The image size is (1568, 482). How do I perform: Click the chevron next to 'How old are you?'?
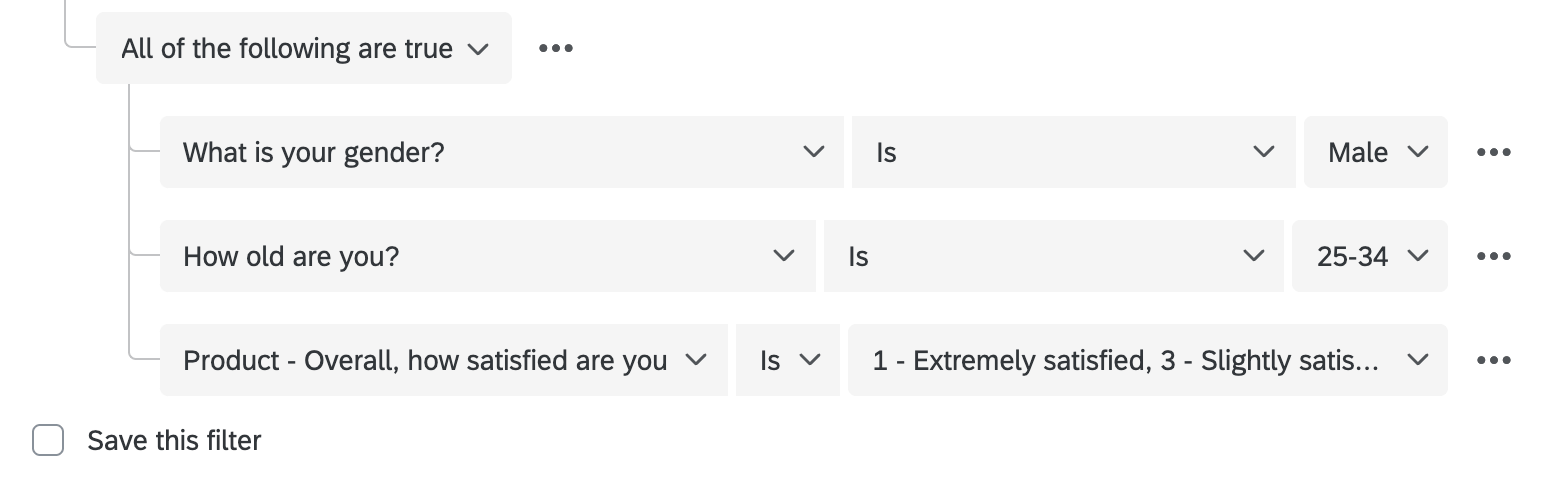coord(785,256)
